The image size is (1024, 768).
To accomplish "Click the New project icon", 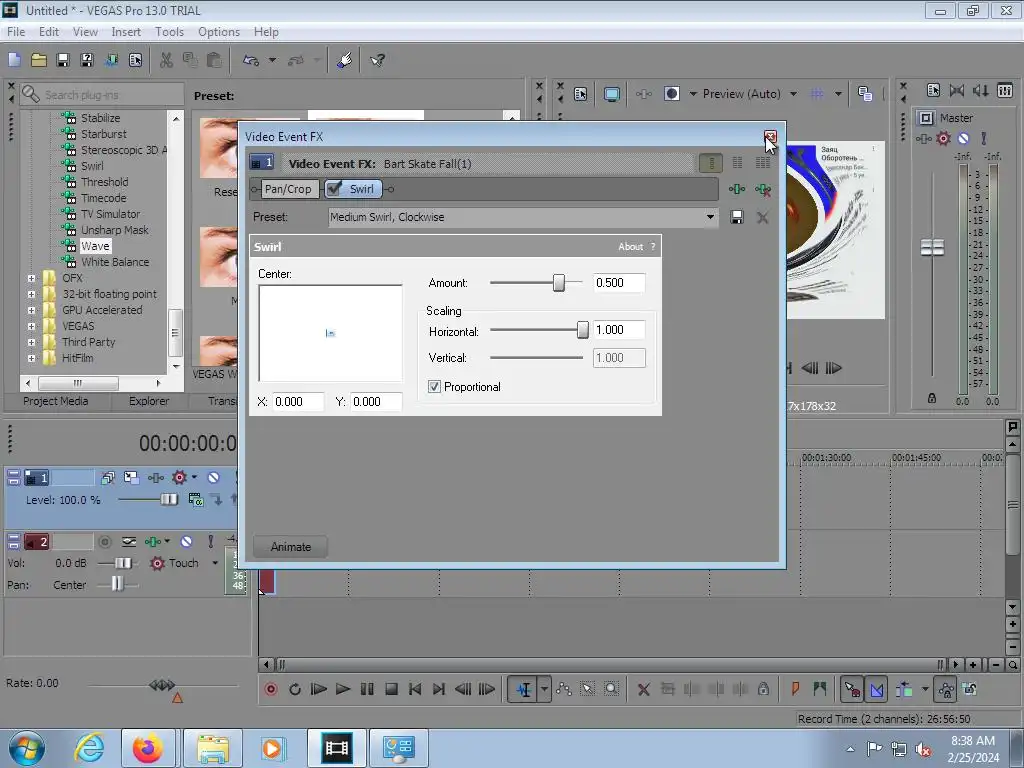I will pos(14,60).
